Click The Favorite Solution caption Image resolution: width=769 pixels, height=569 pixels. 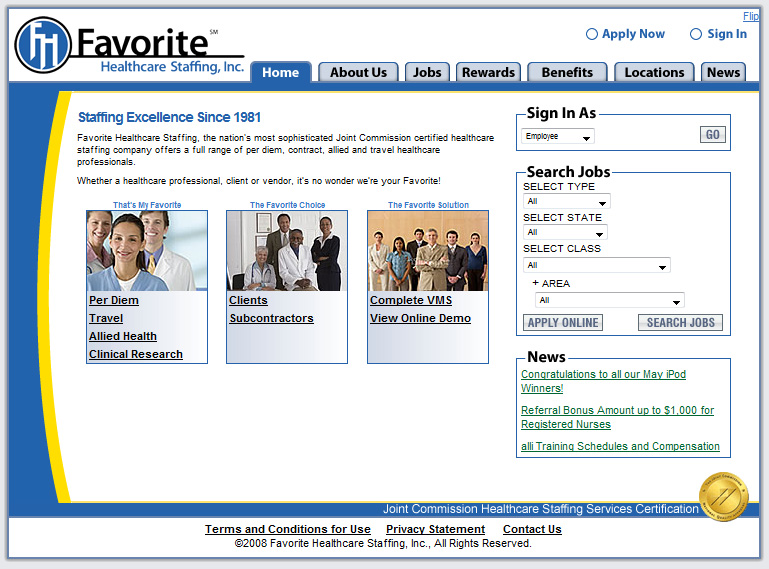(x=428, y=205)
